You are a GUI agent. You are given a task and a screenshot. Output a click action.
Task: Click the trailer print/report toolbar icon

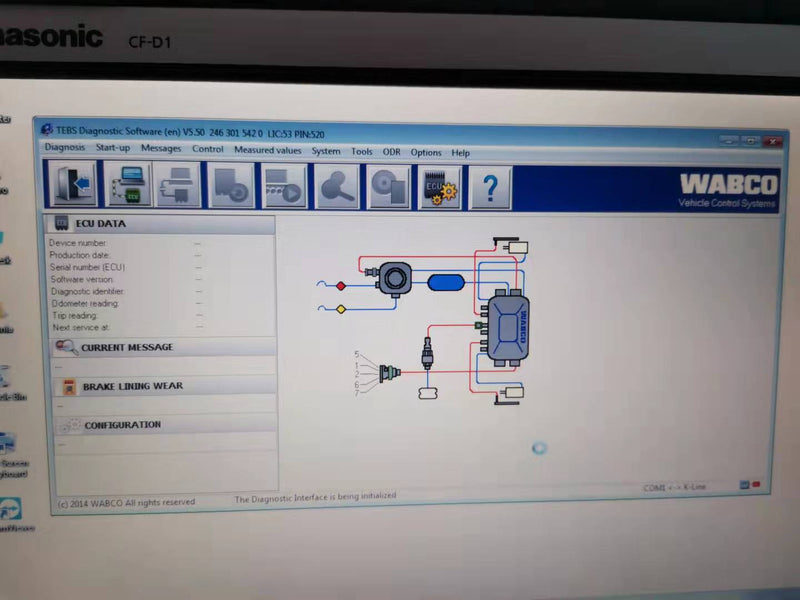(180, 185)
